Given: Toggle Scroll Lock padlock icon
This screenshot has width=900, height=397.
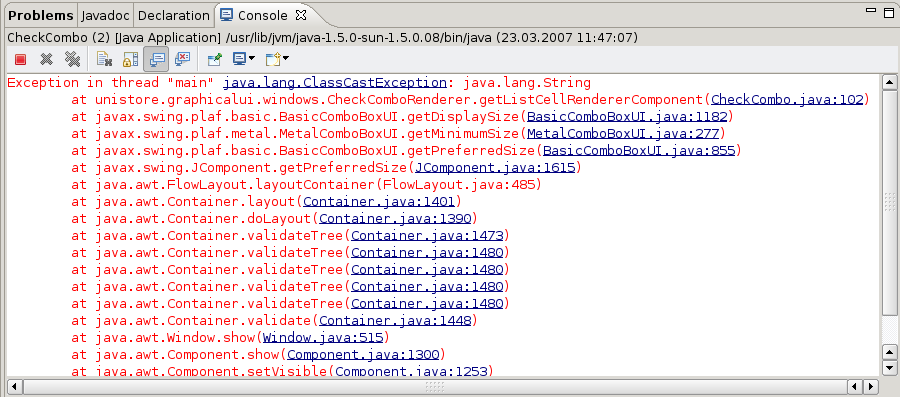Looking at the screenshot, I should click(x=130, y=59).
